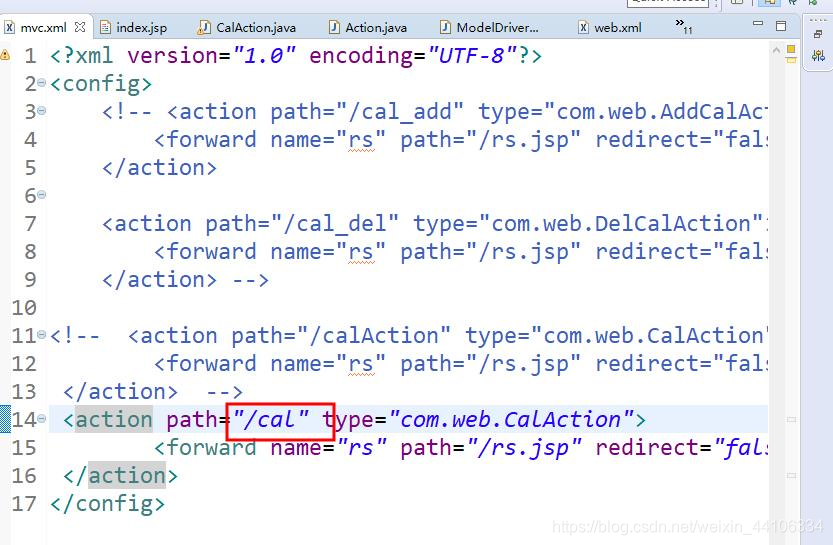Click the </action> tag on line 5
The height and width of the screenshot is (545, 833).
coord(159,168)
